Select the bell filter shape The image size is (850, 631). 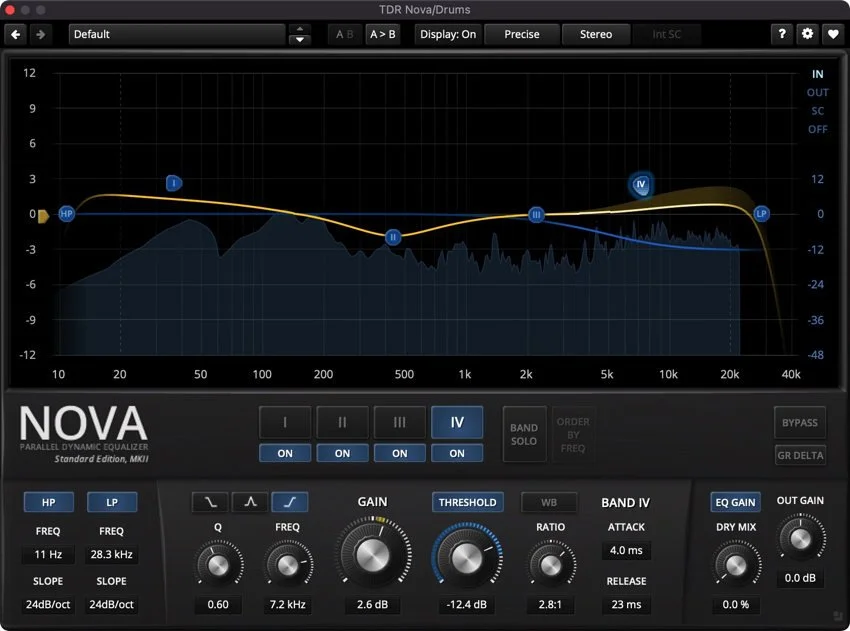250,502
